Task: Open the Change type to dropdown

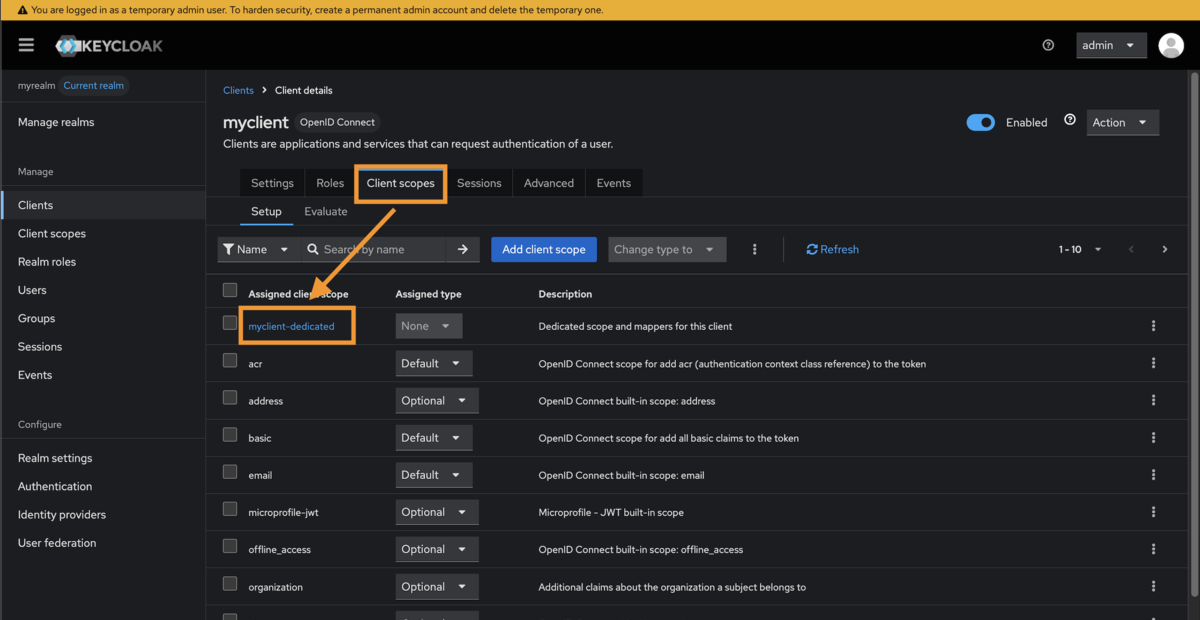Action: tap(667, 249)
